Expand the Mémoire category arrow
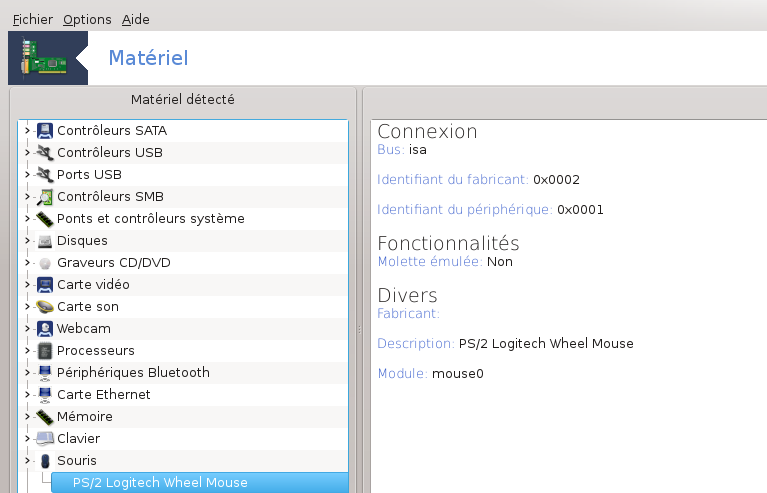Image resolution: width=767 pixels, height=493 pixels. click(27, 417)
